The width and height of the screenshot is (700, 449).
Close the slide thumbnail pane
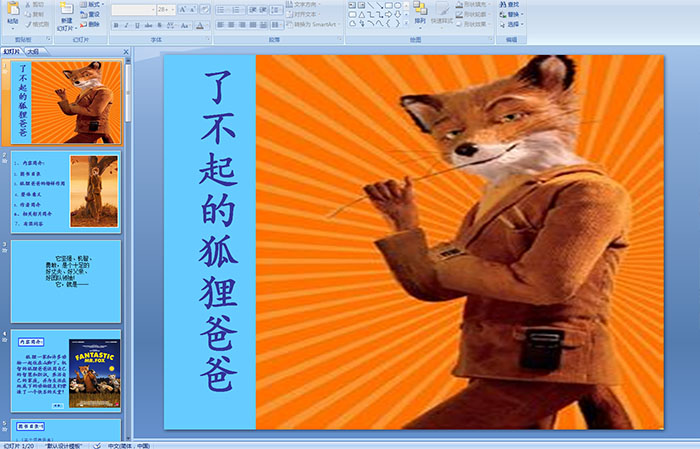[126, 52]
